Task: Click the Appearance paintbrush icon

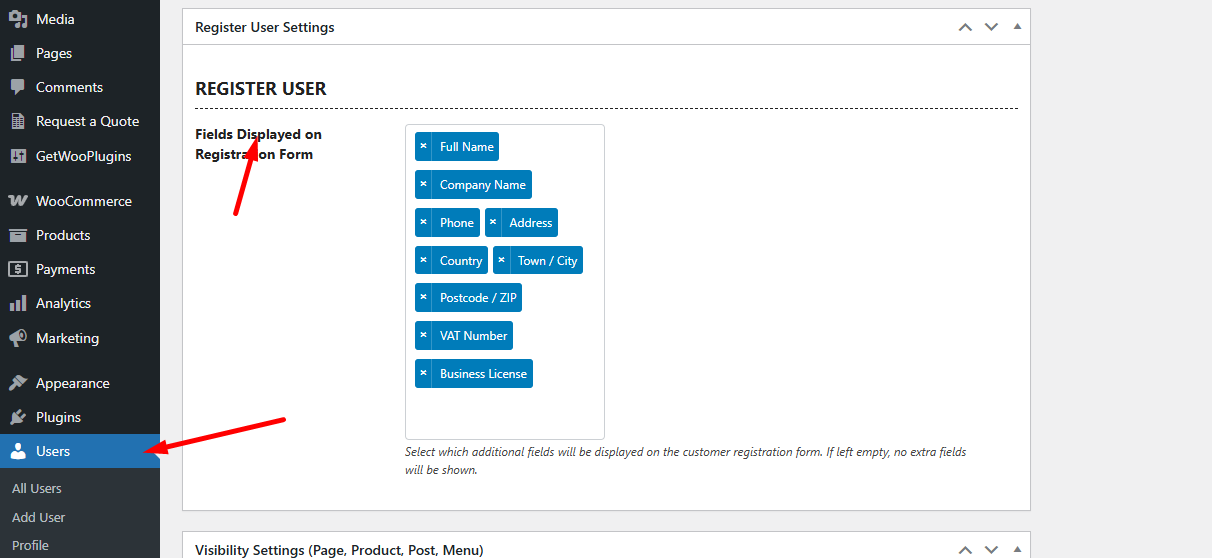Action: coord(18,383)
